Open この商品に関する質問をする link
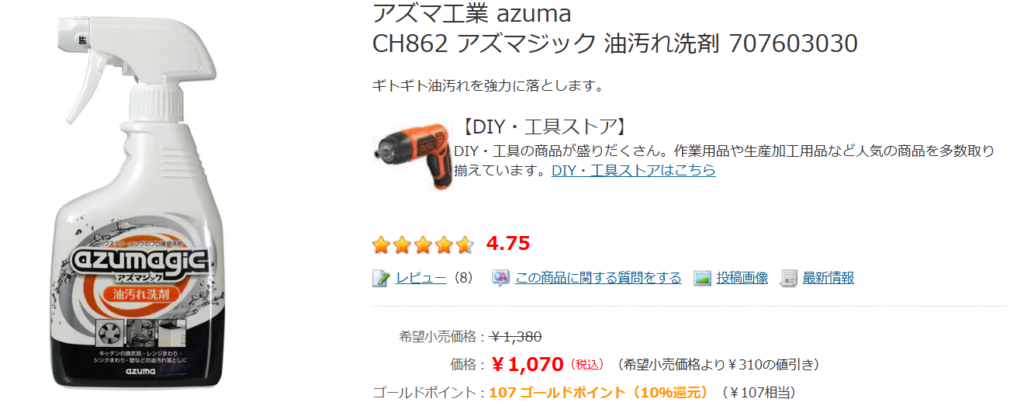The image size is (1024, 406). click(x=598, y=278)
